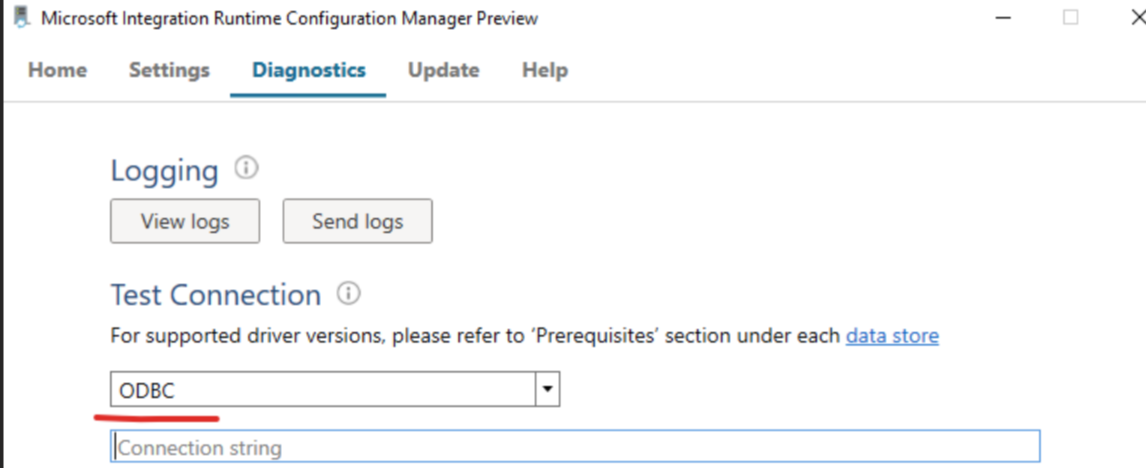
Task: Click the Test Connection section heading
Action: [x=216, y=295]
